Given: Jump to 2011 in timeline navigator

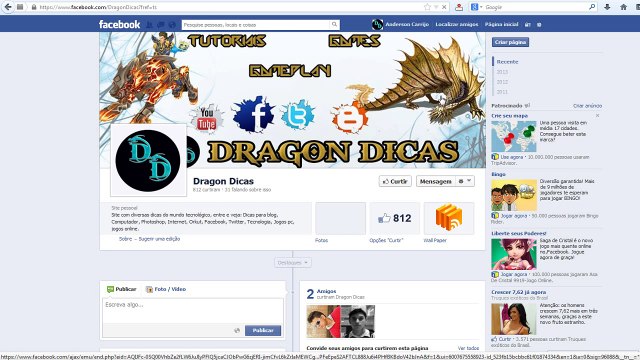Looking at the screenshot, I should (x=502, y=92).
